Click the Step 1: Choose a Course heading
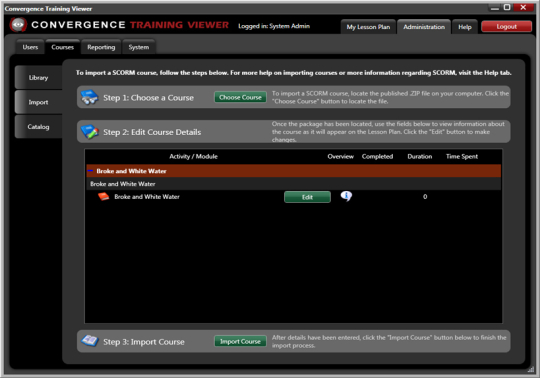The height and width of the screenshot is (378, 540). click(x=148, y=98)
